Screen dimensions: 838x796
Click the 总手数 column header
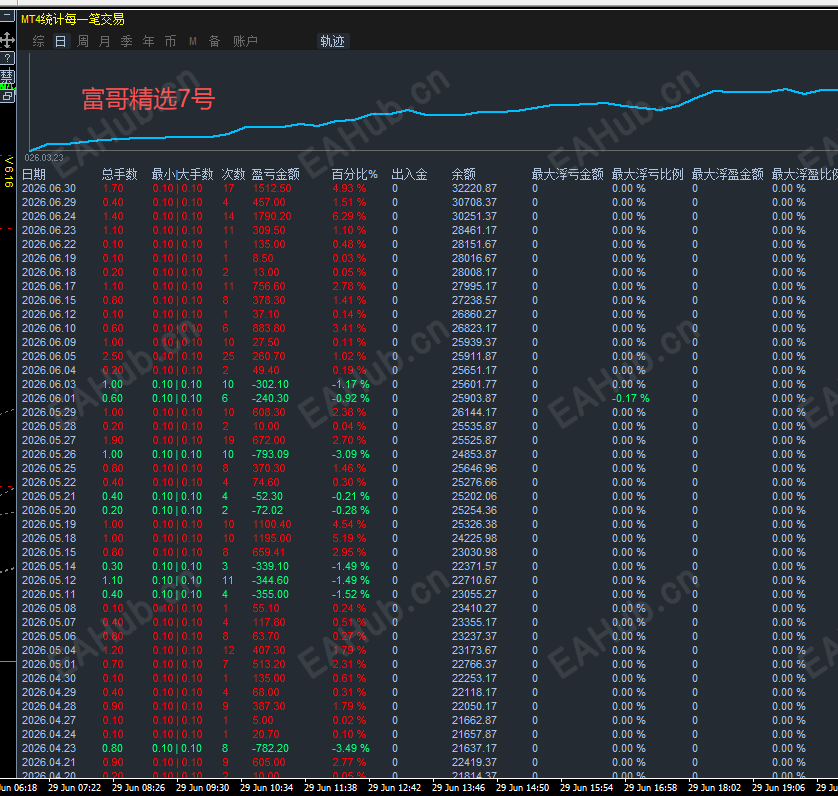120,174
